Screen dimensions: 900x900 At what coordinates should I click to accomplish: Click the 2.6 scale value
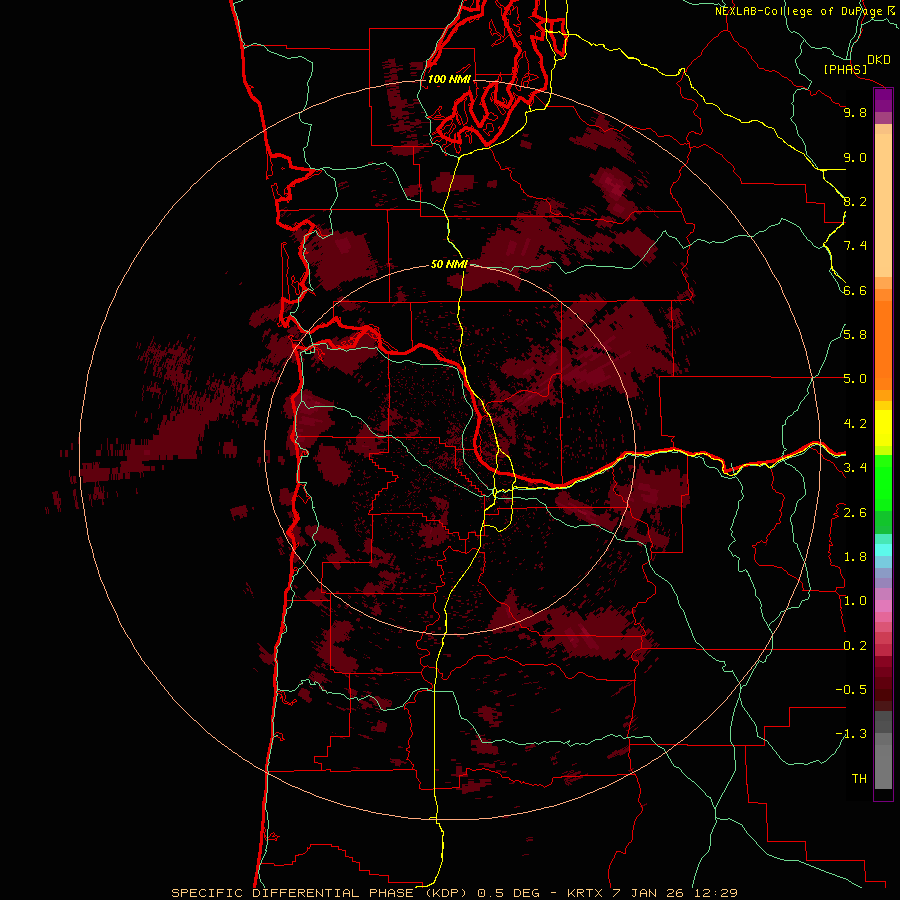point(855,513)
